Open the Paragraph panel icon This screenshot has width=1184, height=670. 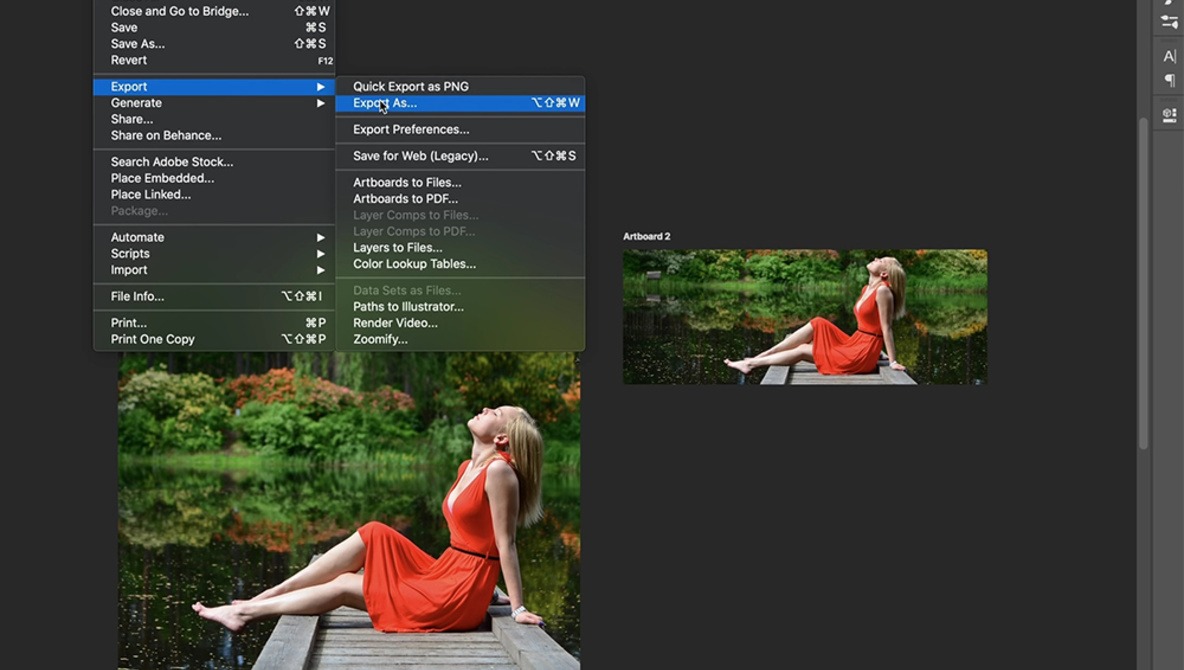1169,81
